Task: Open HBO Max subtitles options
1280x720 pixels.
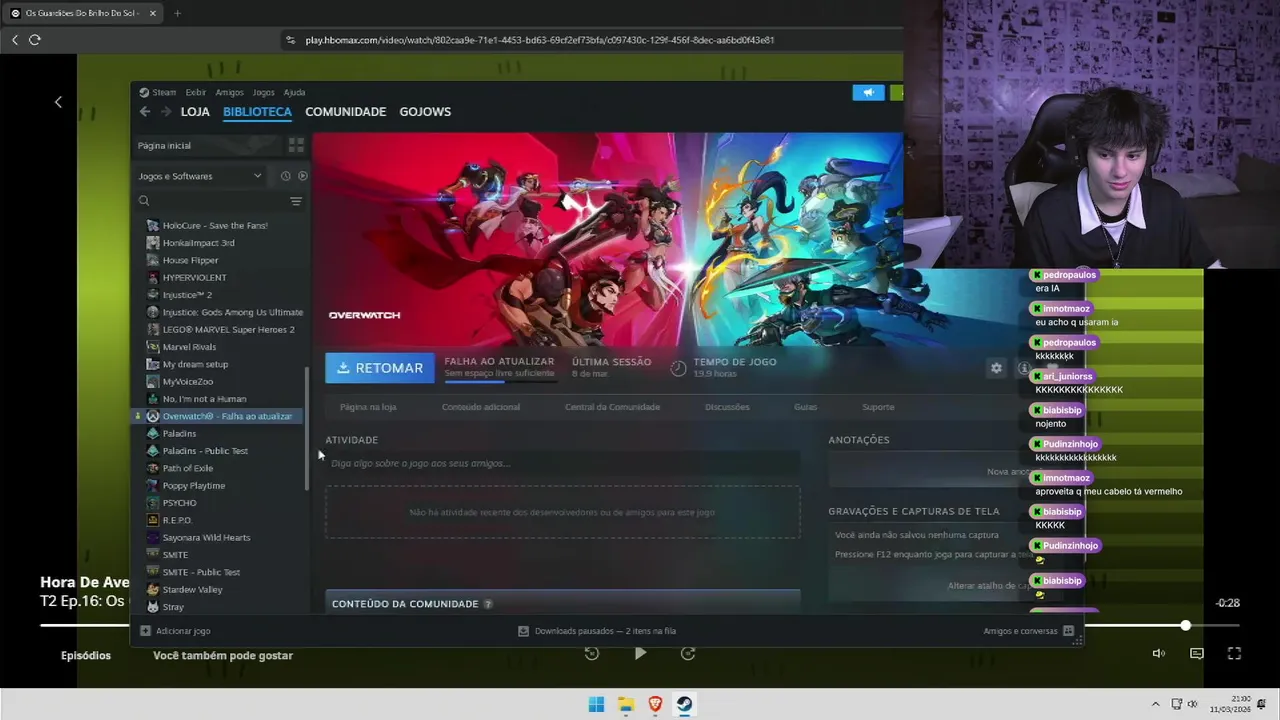Action: pos(1196,654)
